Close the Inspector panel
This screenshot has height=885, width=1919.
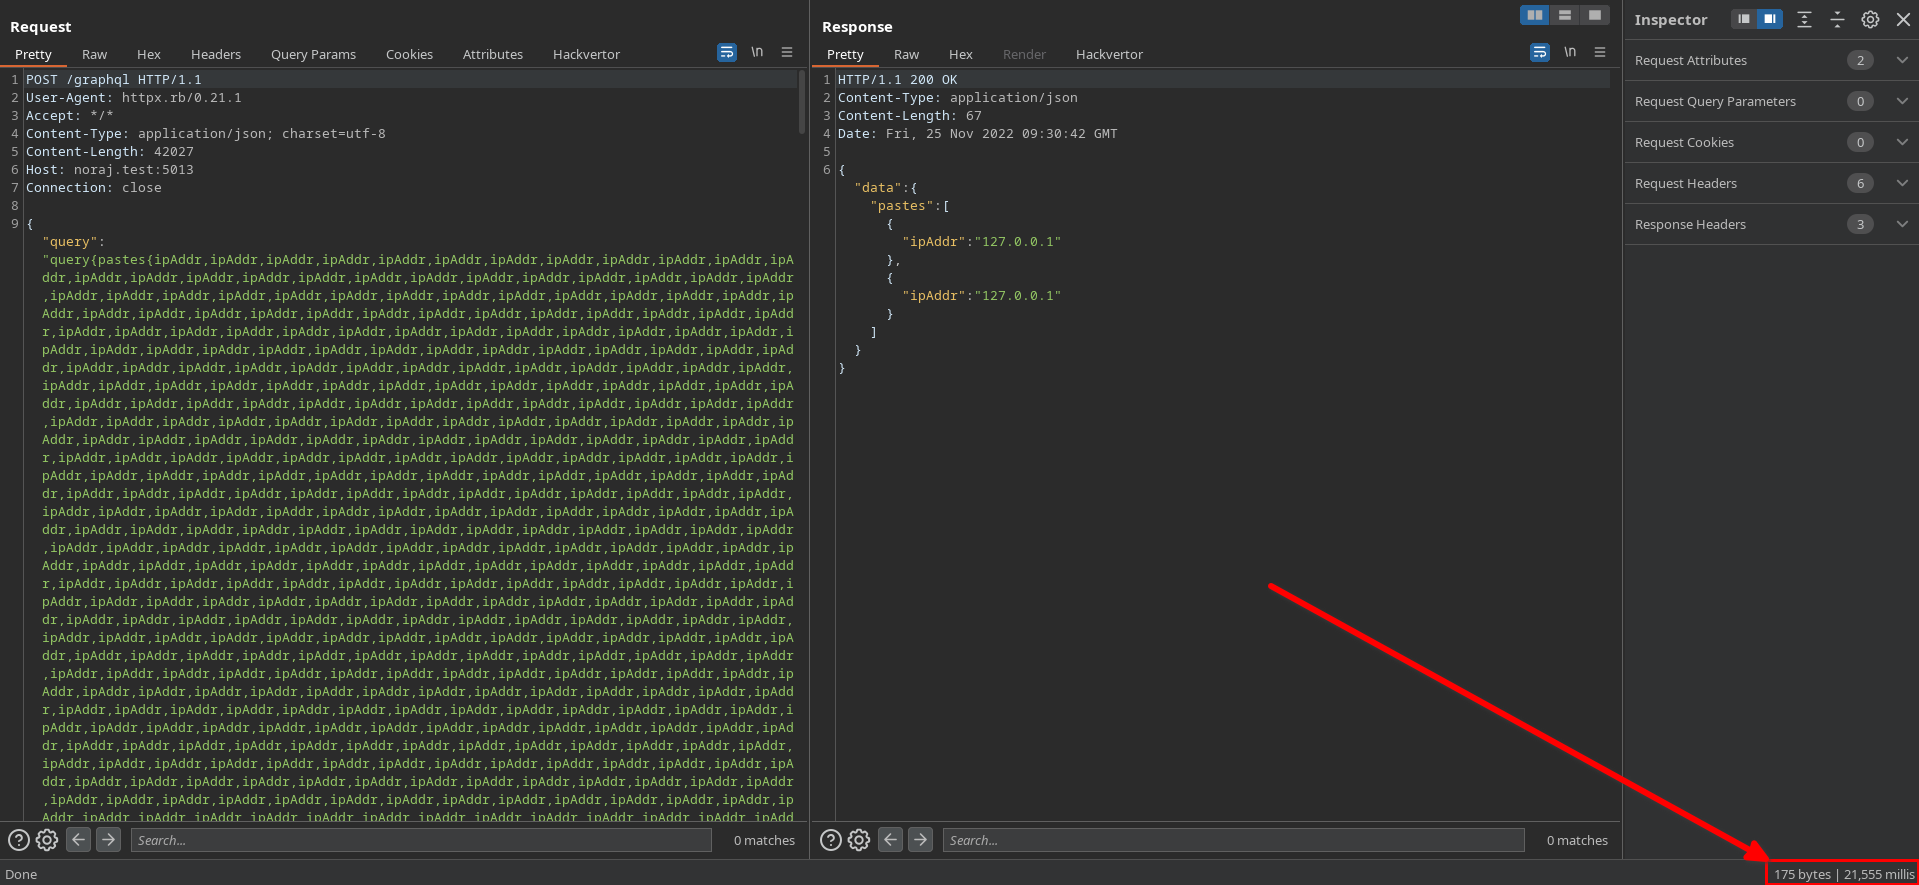1903,19
